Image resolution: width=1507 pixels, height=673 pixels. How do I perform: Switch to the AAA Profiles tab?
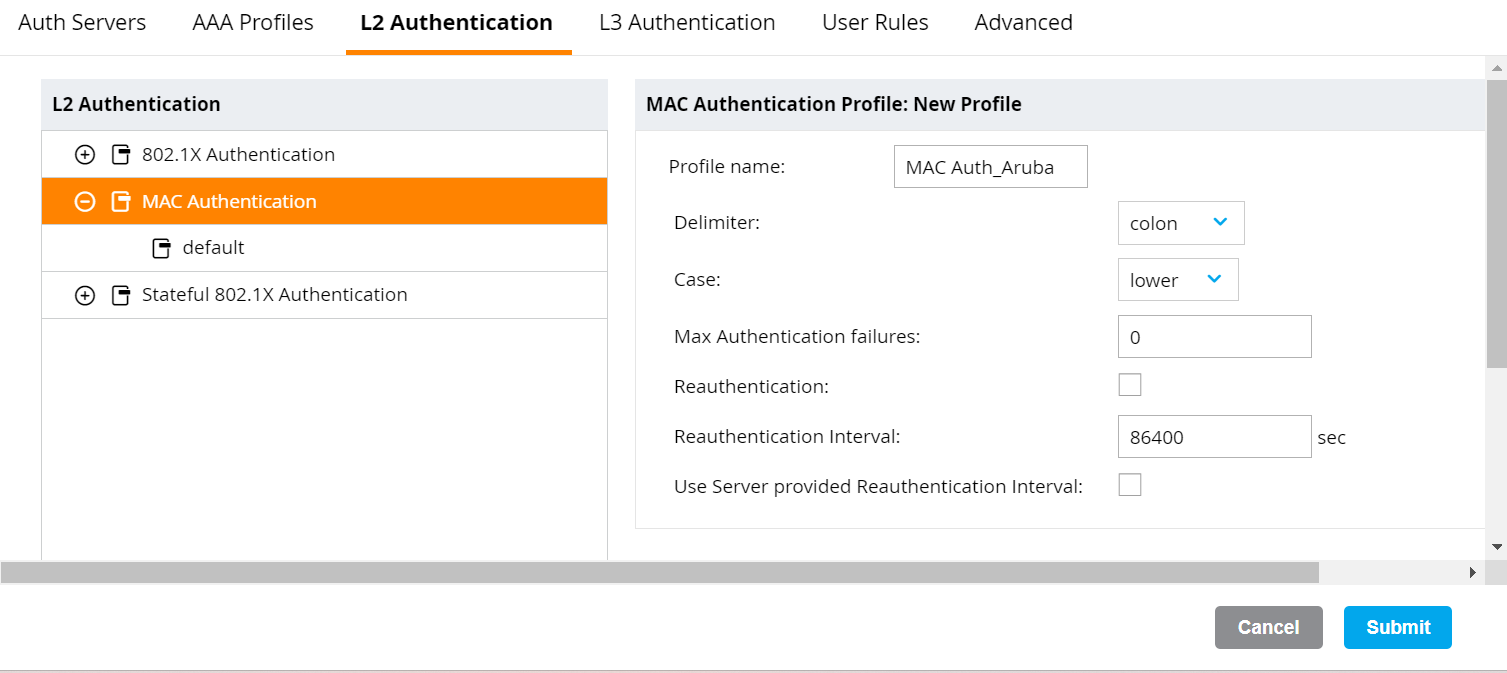tap(253, 22)
